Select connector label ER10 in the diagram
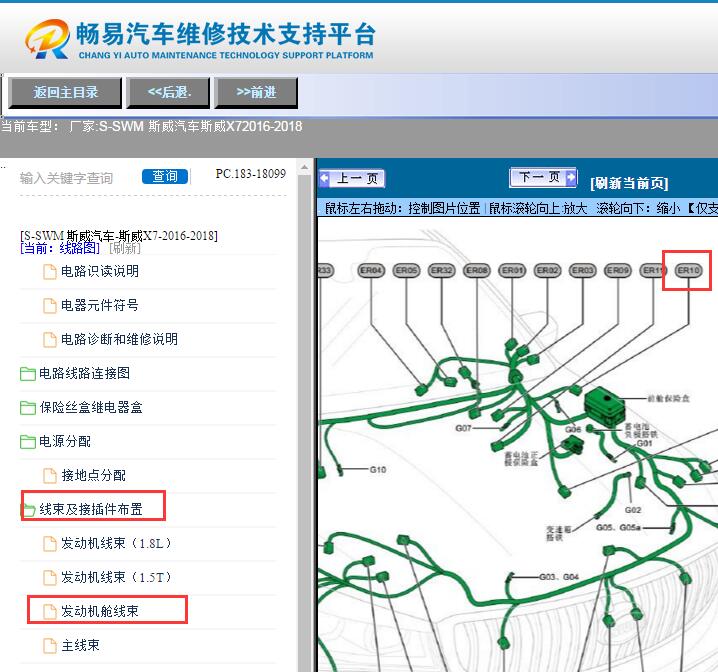Screen dimensions: 718x672 (688, 270)
